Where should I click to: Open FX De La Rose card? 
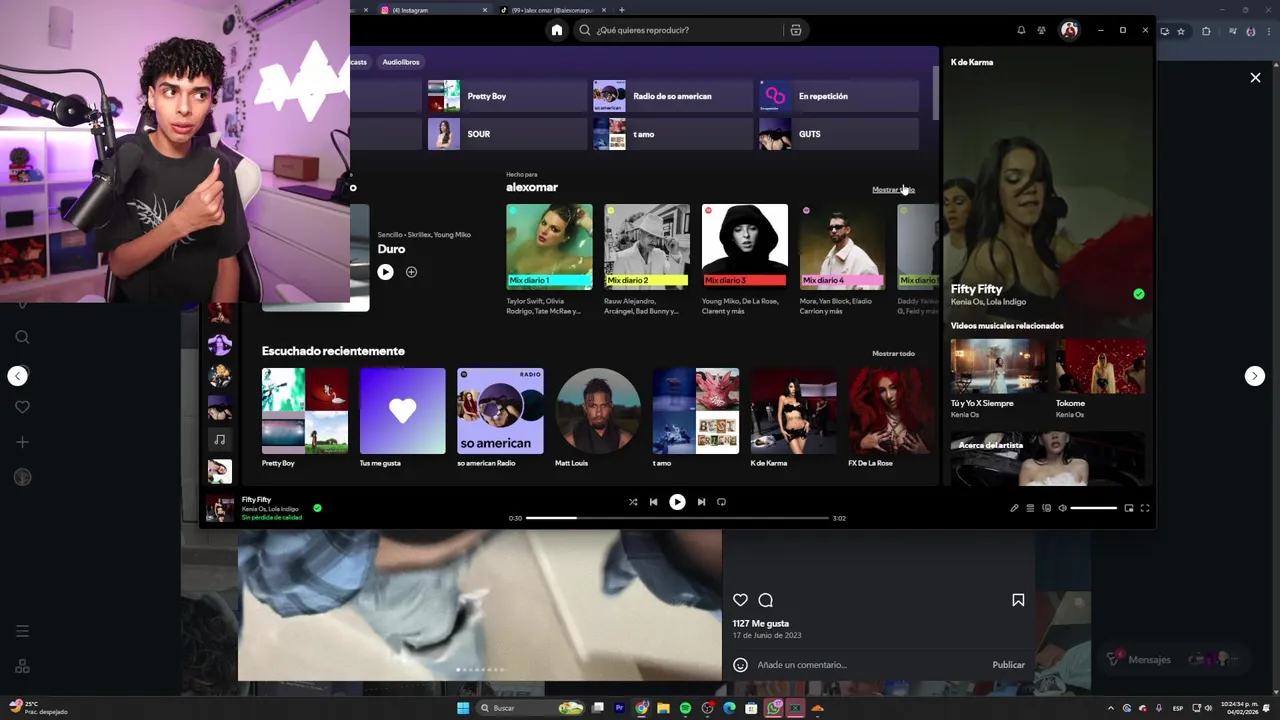click(891, 418)
